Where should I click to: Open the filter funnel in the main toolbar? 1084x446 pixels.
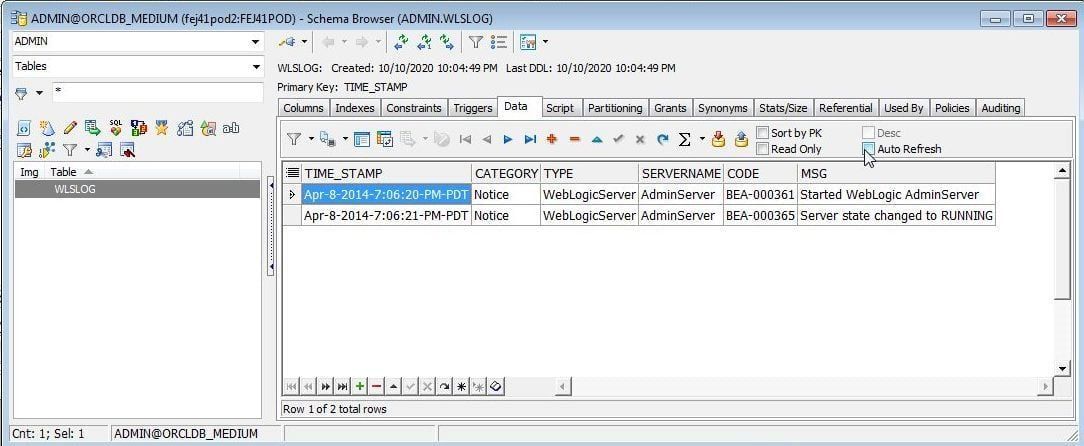[x=476, y=42]
